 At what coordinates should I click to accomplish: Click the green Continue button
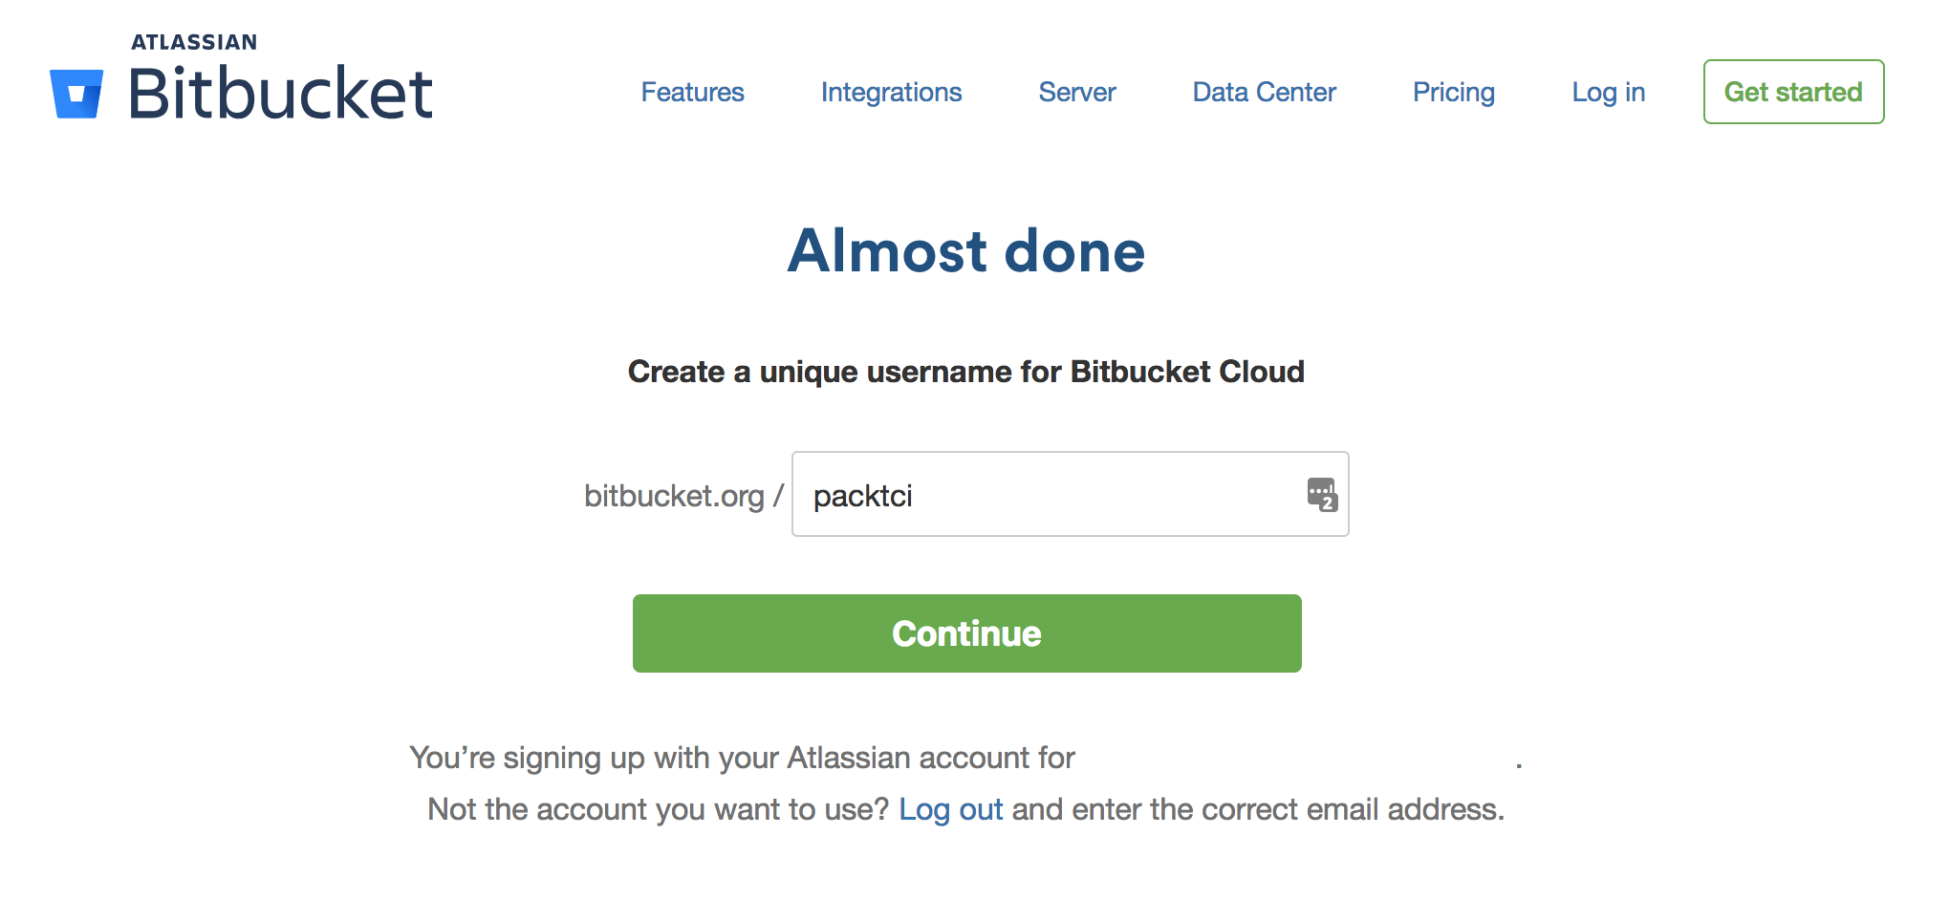(967, 633)
